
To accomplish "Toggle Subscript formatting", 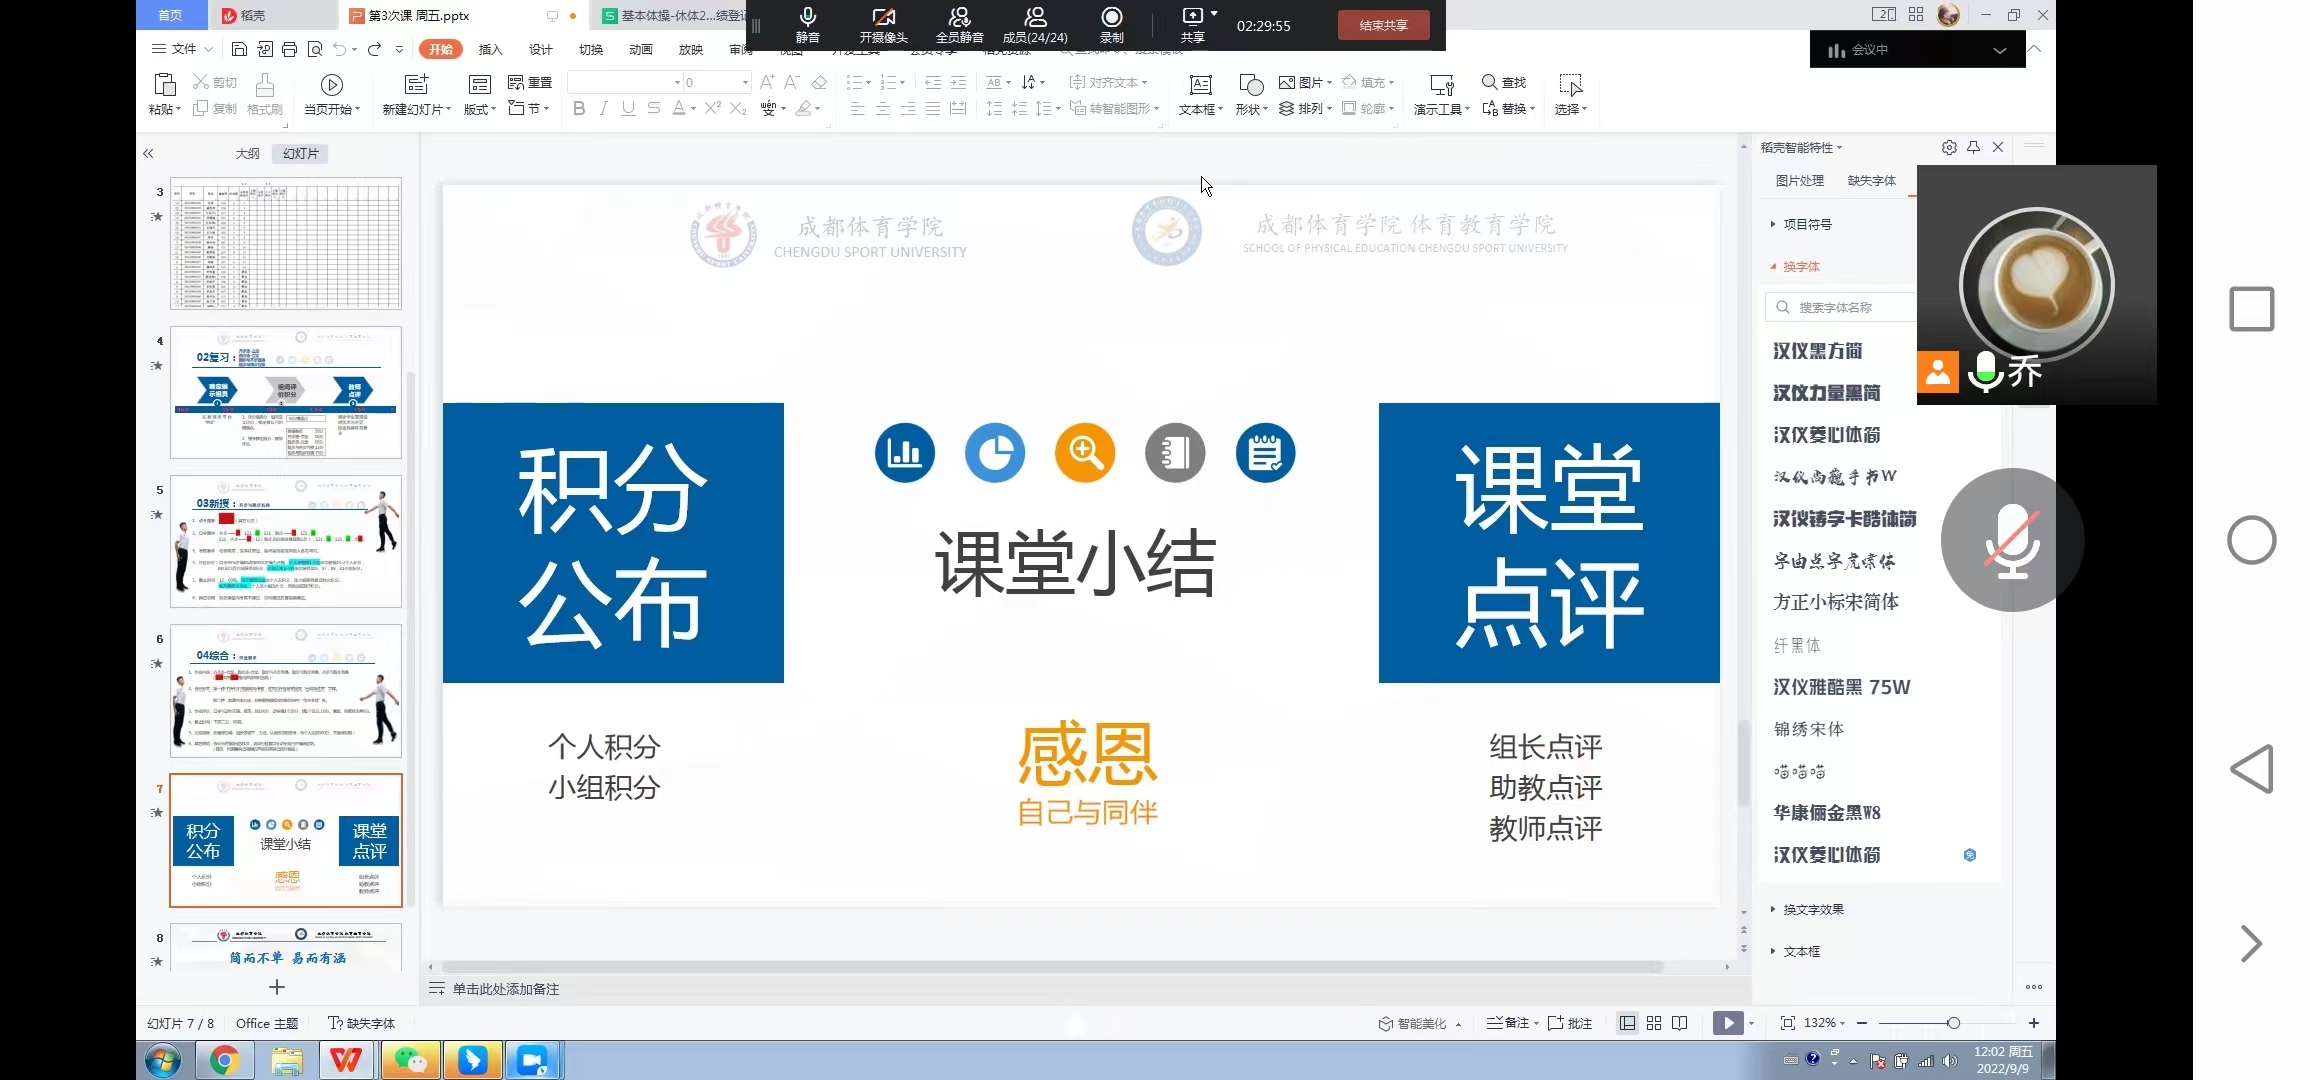I will pyautogui.click(x=738, y=108).
